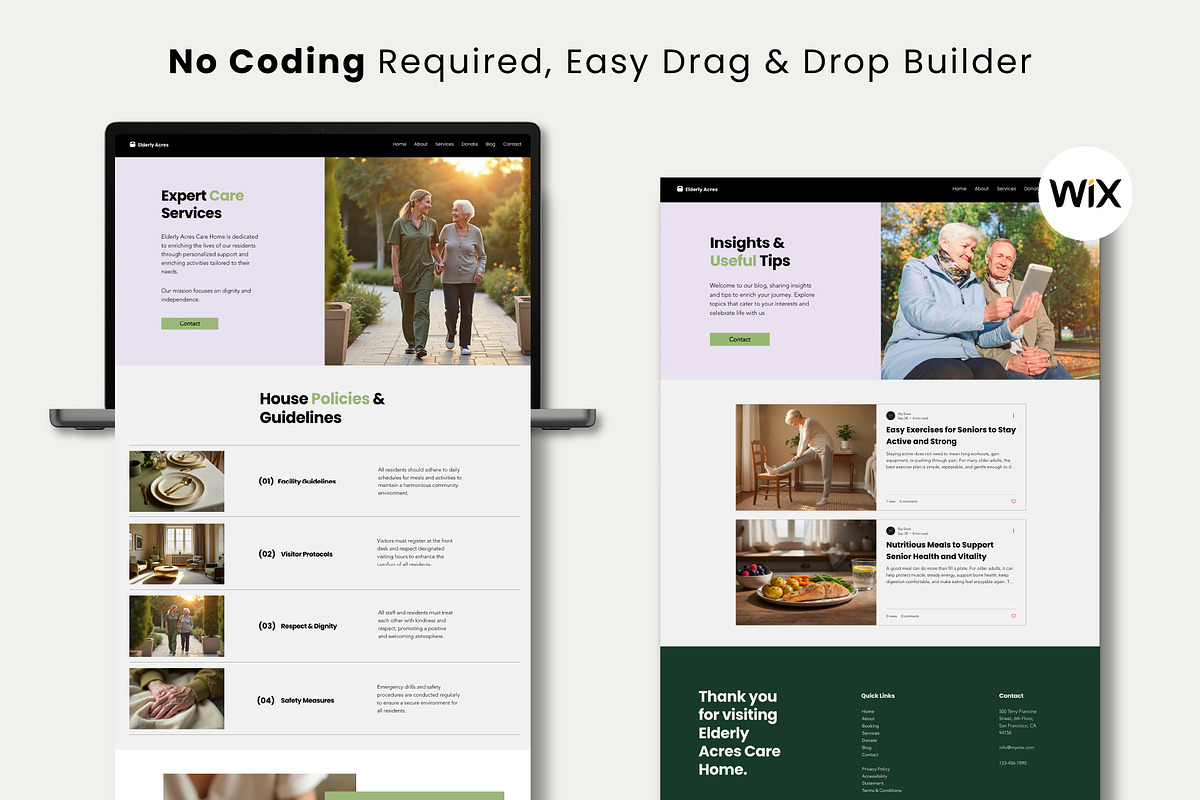Viewport: 1200px width, 800px height.
Task: Click the comments count on the Nutritious Meals post
Action: 910,616
